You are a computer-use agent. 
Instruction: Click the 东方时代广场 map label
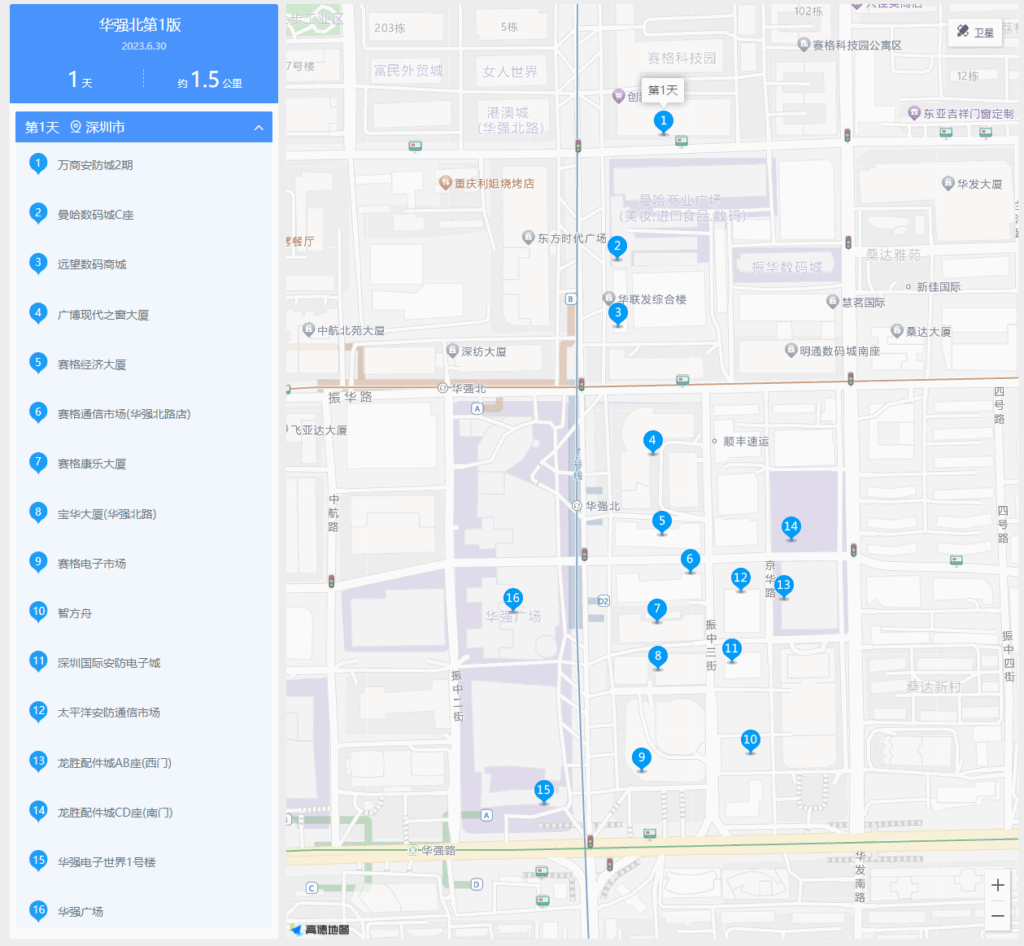[x=571, y=238]
